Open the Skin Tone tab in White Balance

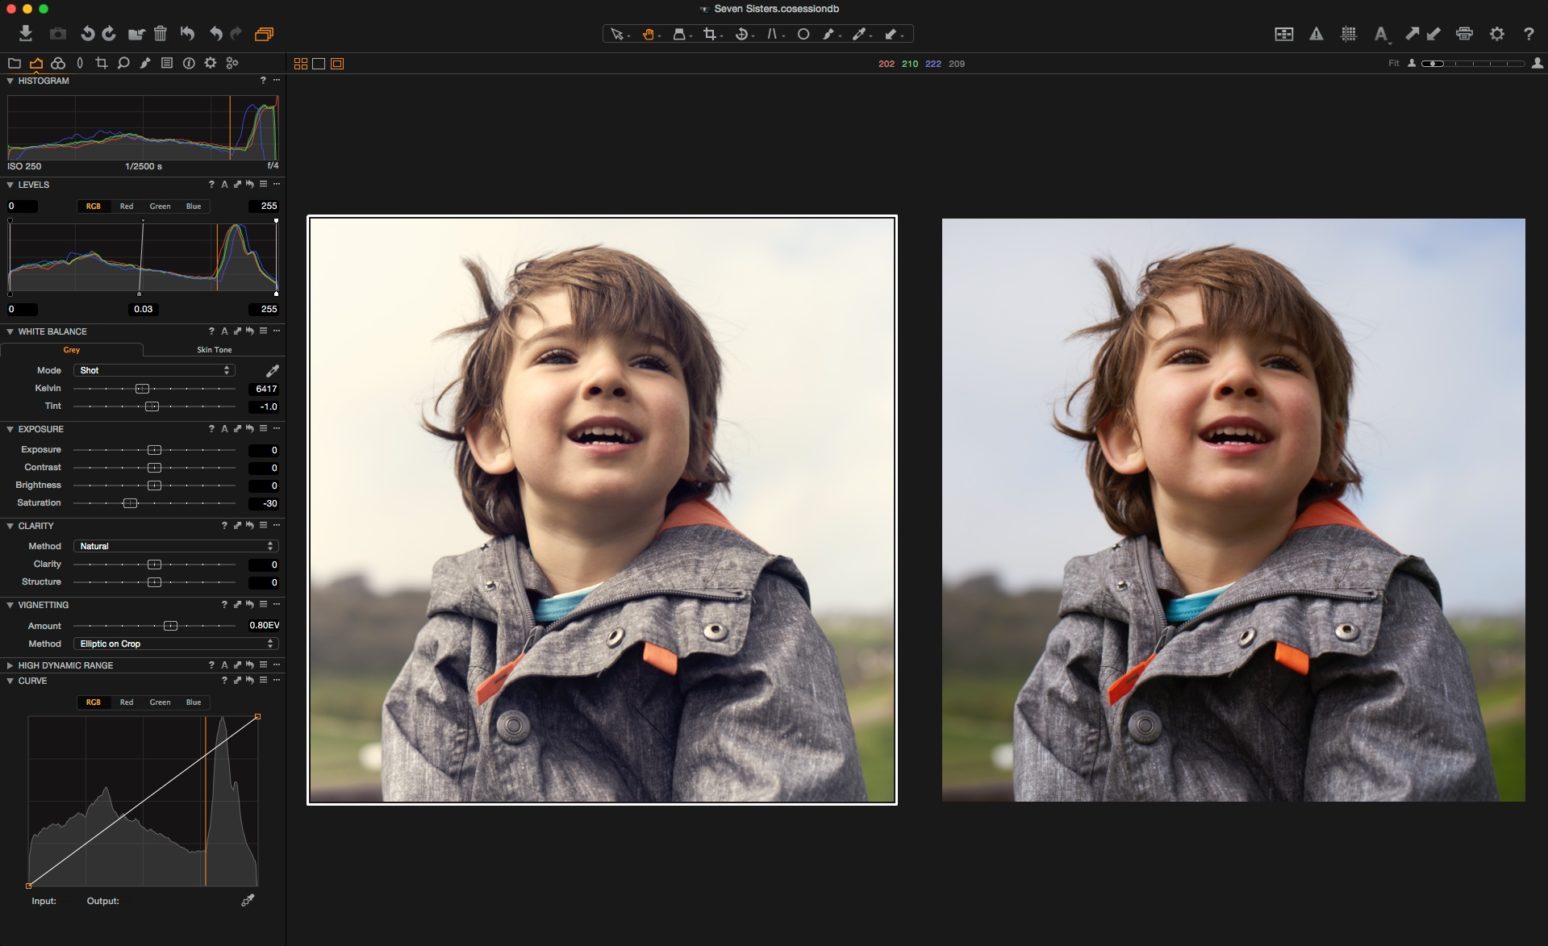[x=214, y=349]
